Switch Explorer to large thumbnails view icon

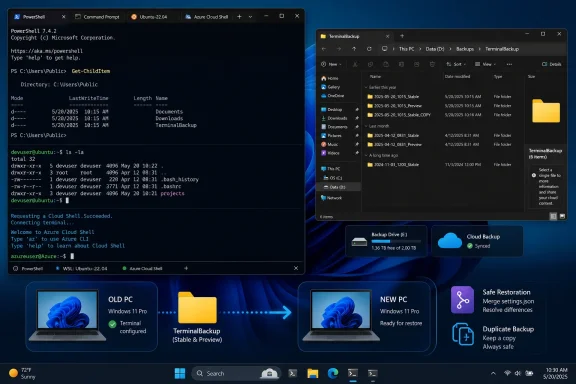[562, 216]
